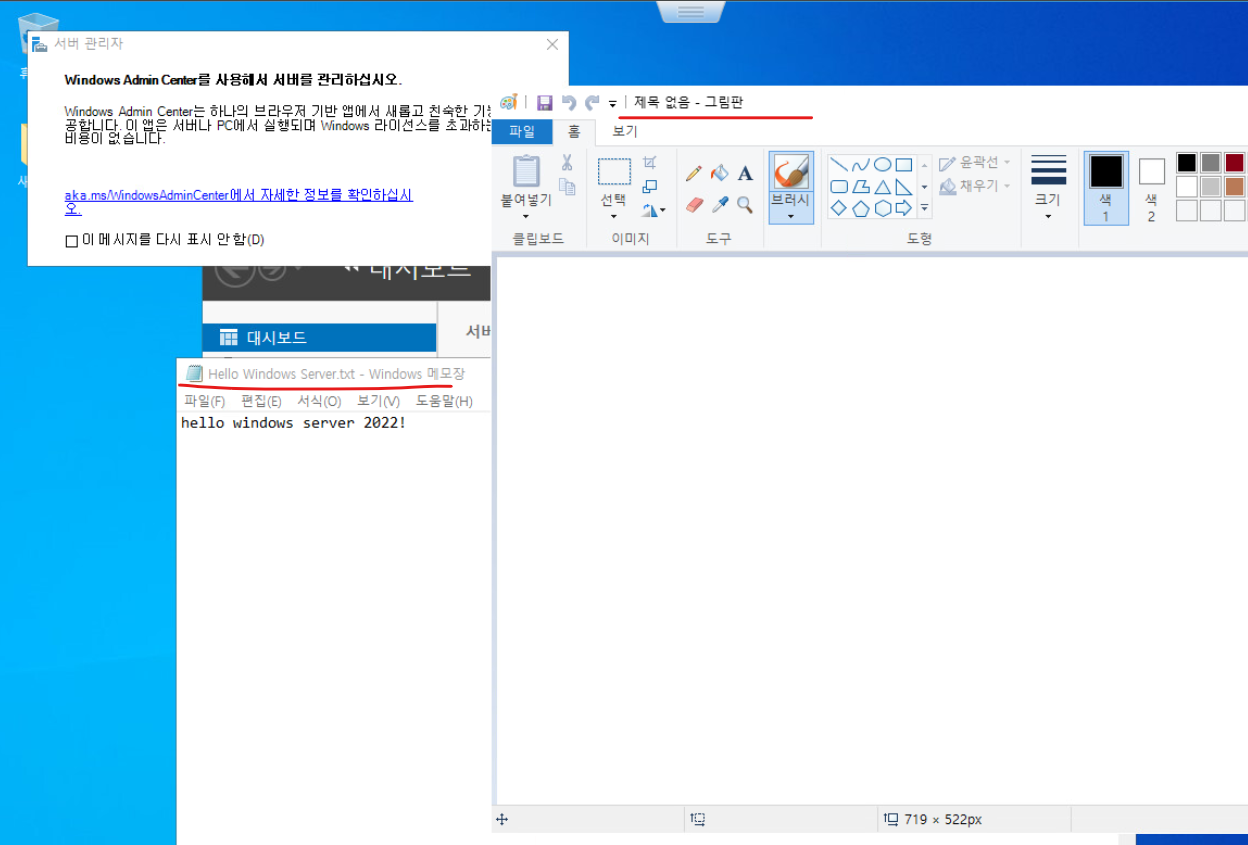Viewport: 1248px width, 845px height.
Task: Pick the brown palette swatch
Action: pos(1234,186)
